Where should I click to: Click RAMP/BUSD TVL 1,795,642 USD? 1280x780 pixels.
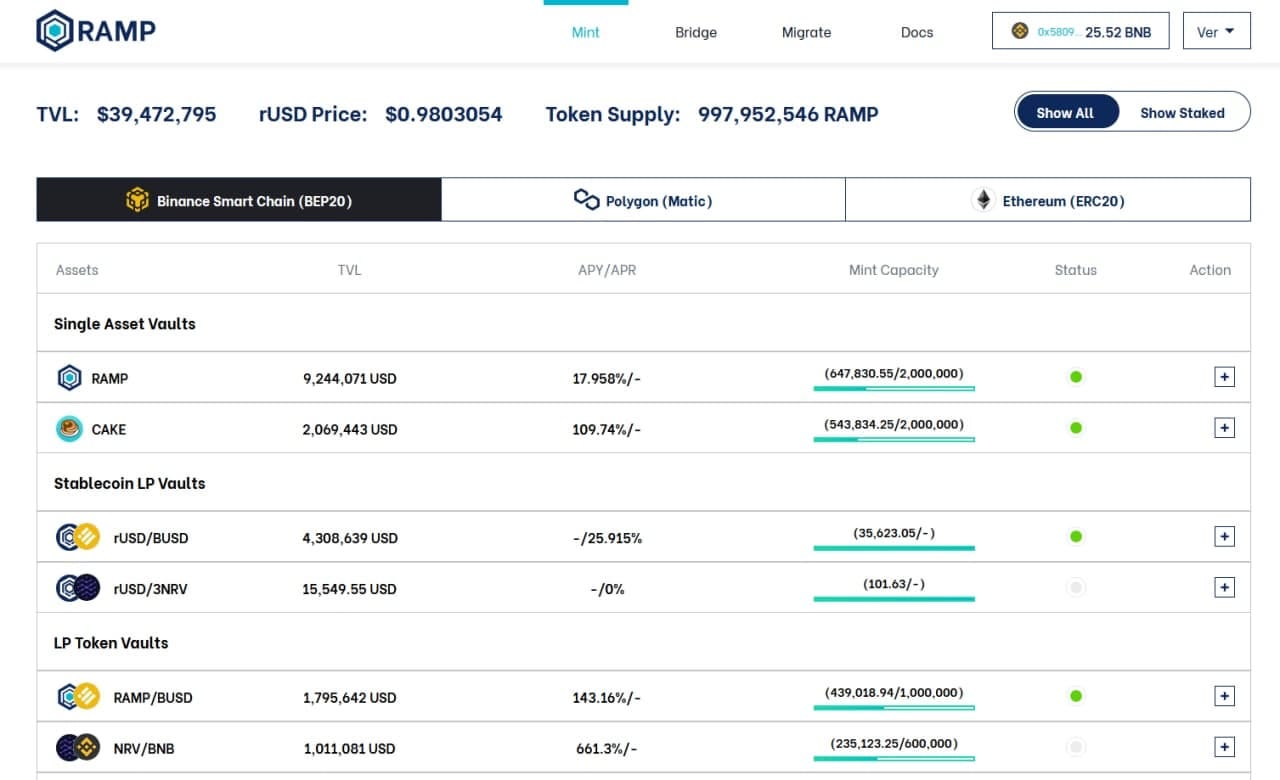click(x=350, y=698)
